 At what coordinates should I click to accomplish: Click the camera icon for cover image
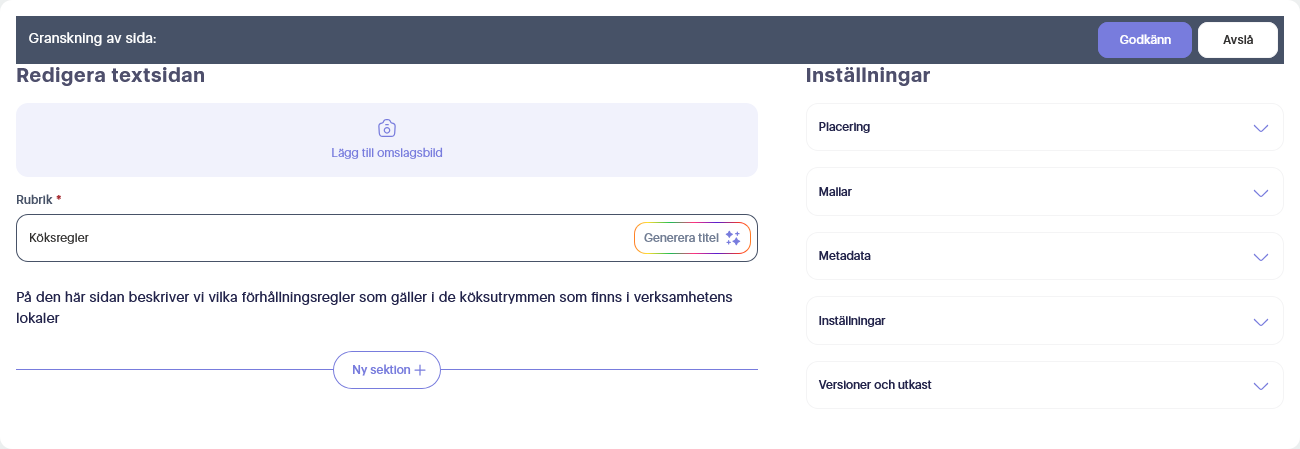[x=387, y=128]
